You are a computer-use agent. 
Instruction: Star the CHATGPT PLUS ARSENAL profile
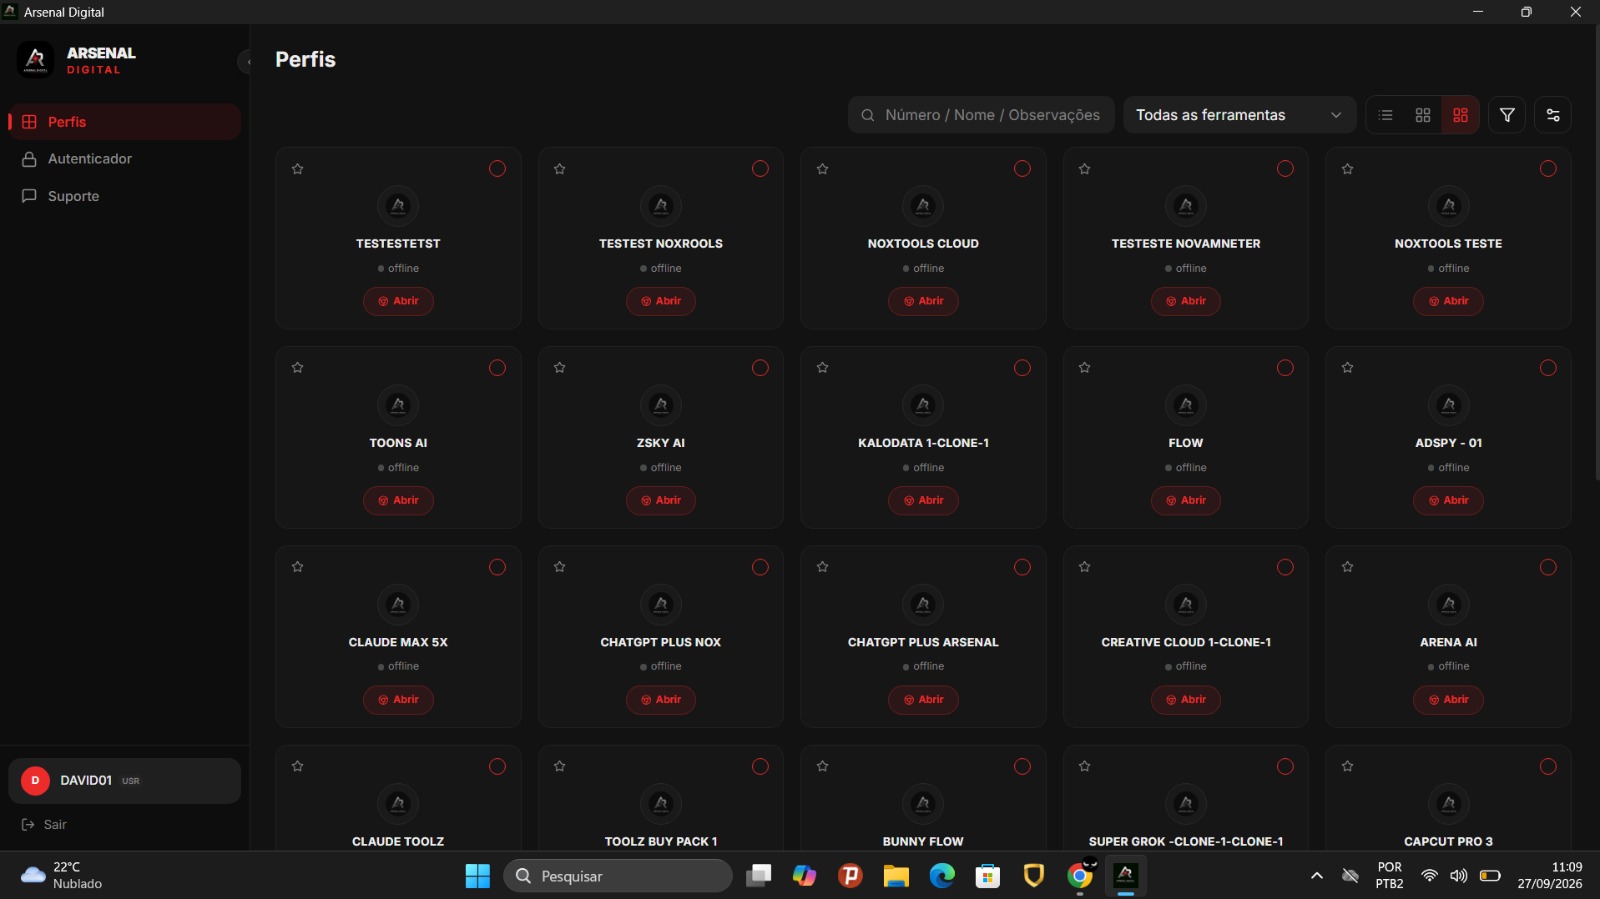[x=822, y=567]
